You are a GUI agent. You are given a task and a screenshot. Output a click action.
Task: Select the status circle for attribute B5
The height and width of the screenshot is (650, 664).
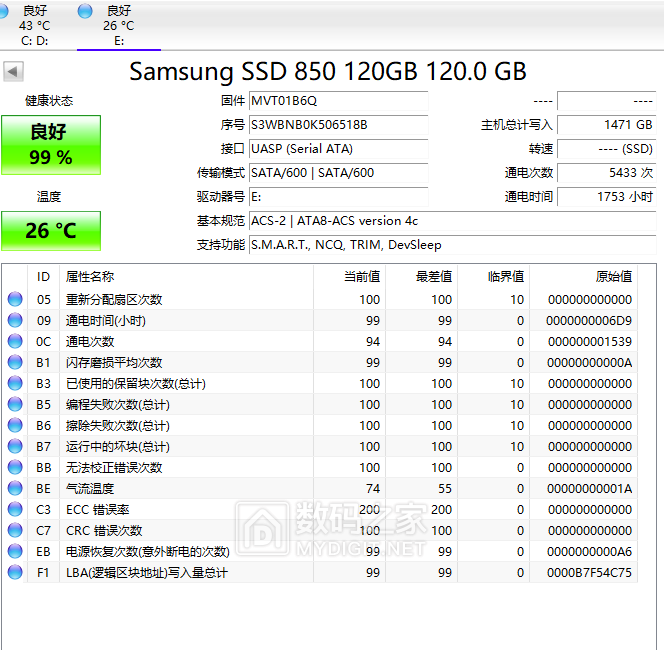pos(15,404)
